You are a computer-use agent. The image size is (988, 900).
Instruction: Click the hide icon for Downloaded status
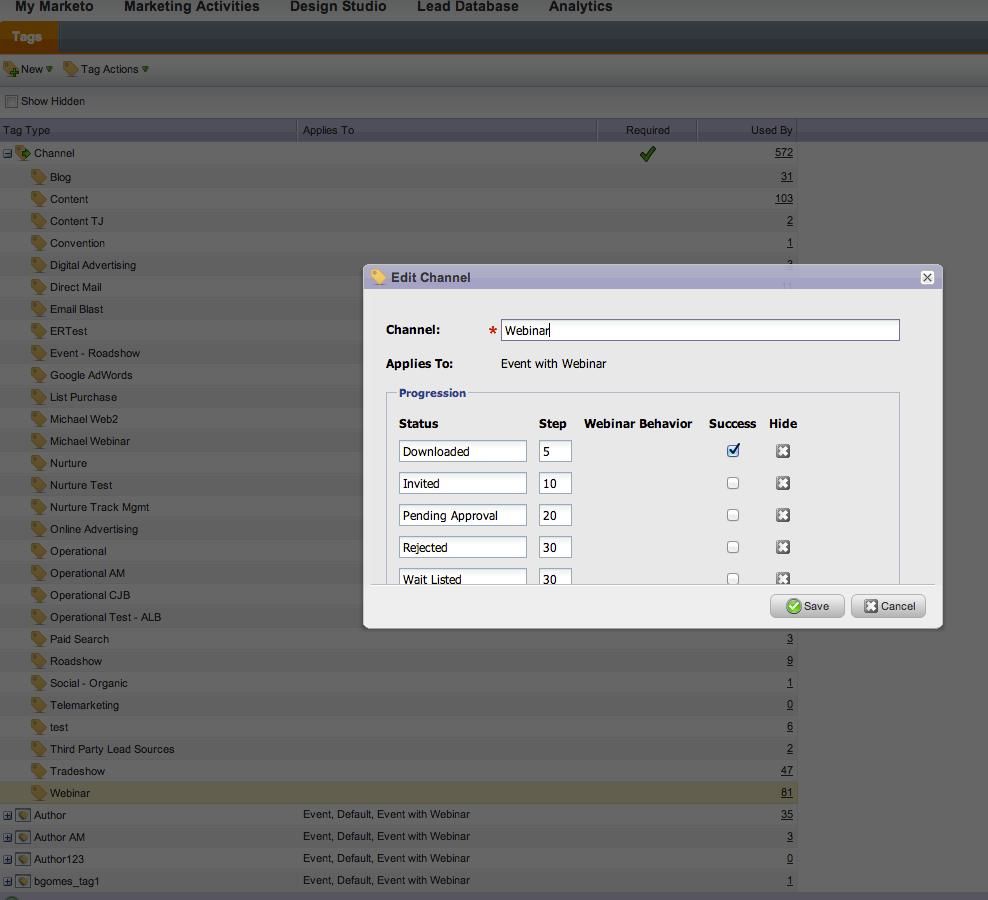click(783, 451)
